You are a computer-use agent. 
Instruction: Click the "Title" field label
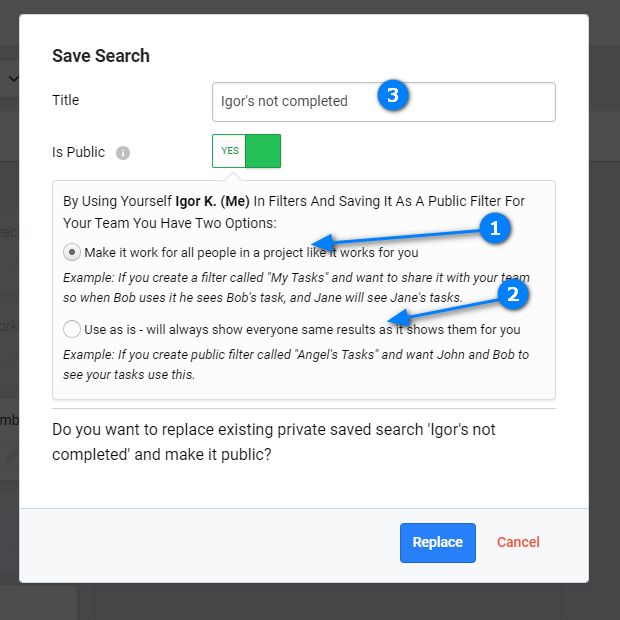tap(66, 100)
